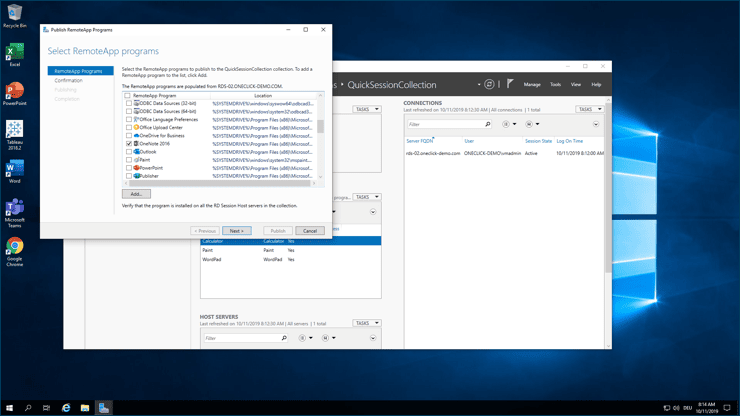Image resolution: width=740 pixels, height=416 pixels.
Task: Expand the Connections filter chevron
Action: coord(596,125)
